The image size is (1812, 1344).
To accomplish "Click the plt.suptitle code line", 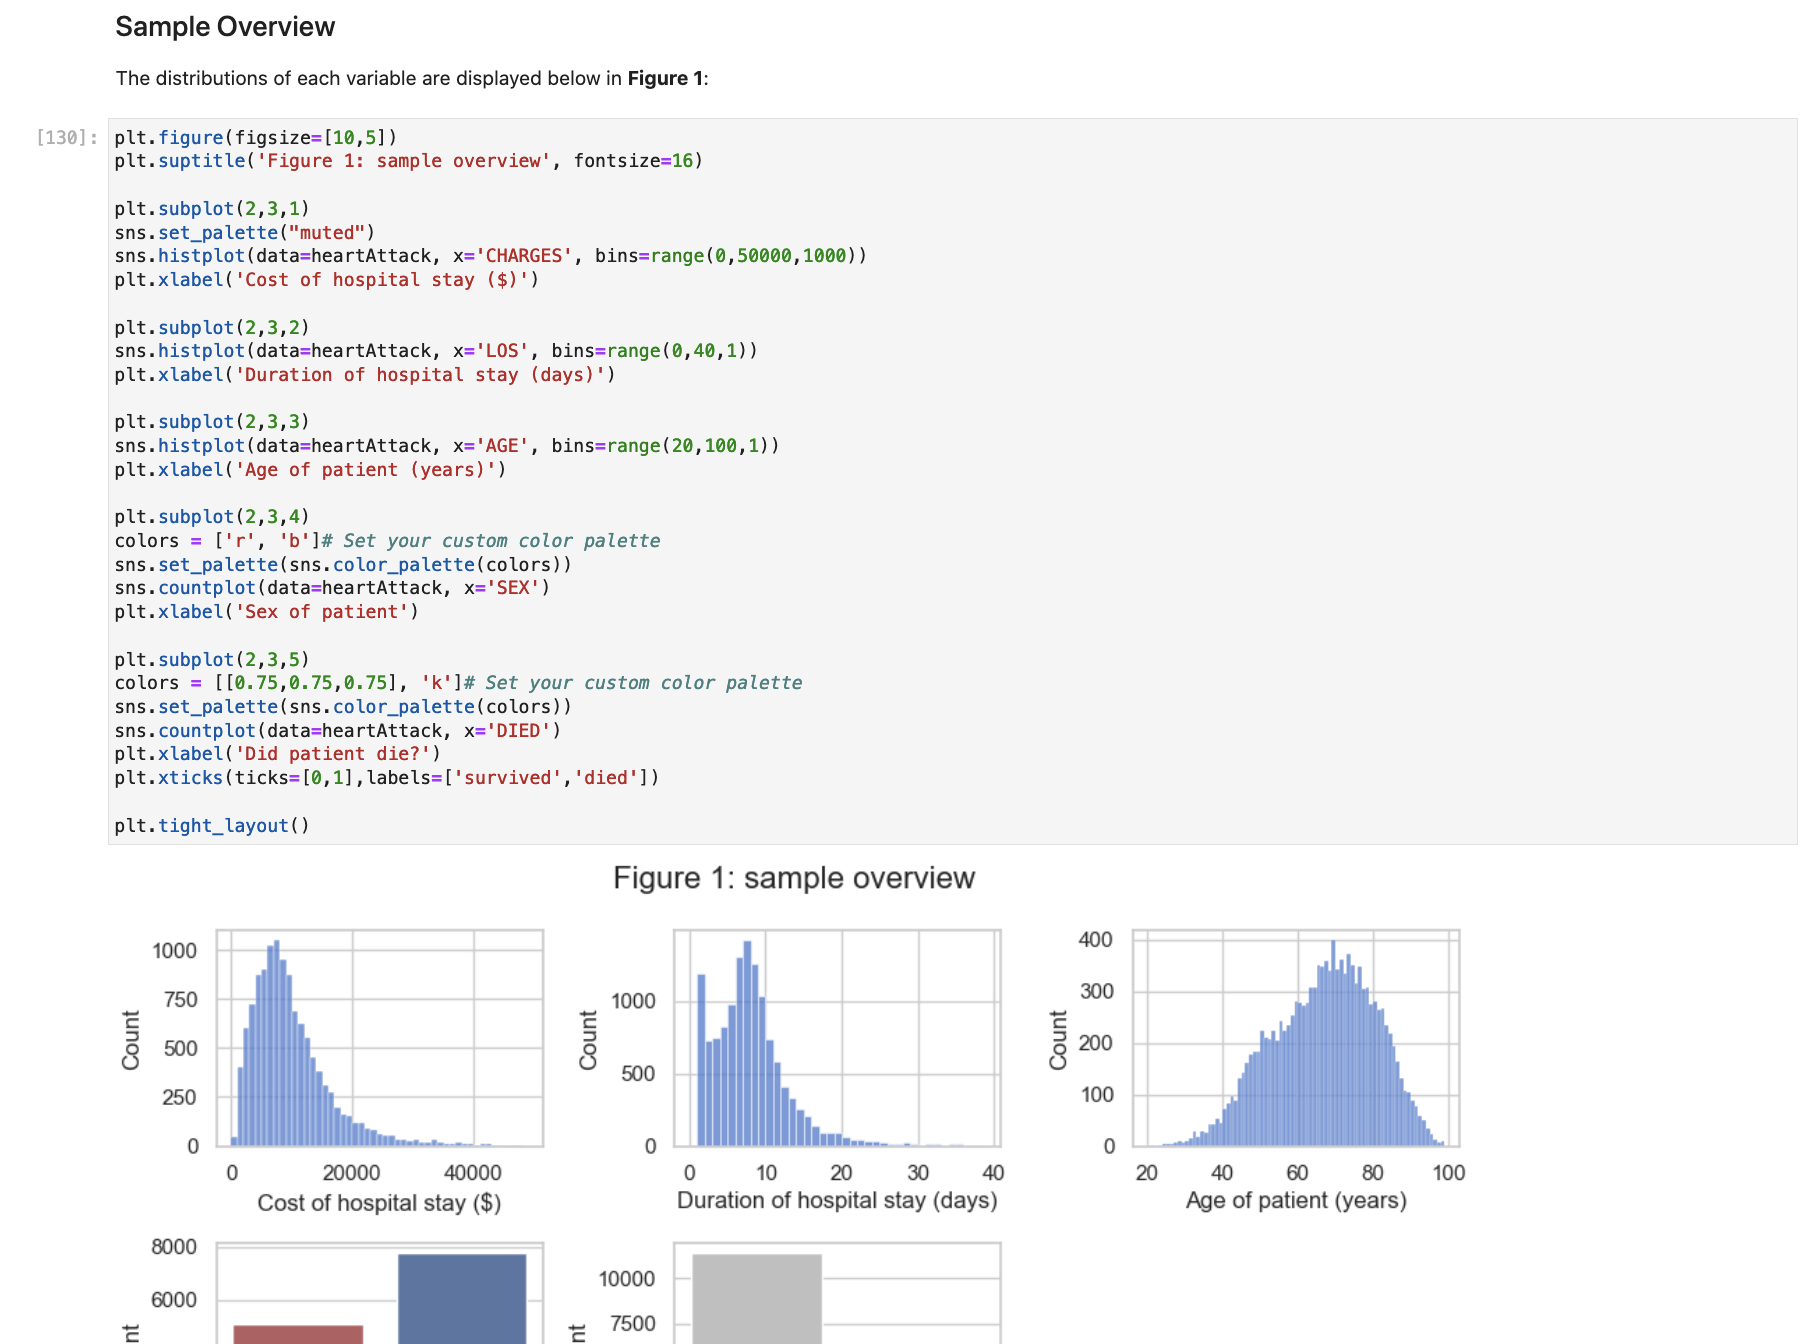I will tap(408, 161).
